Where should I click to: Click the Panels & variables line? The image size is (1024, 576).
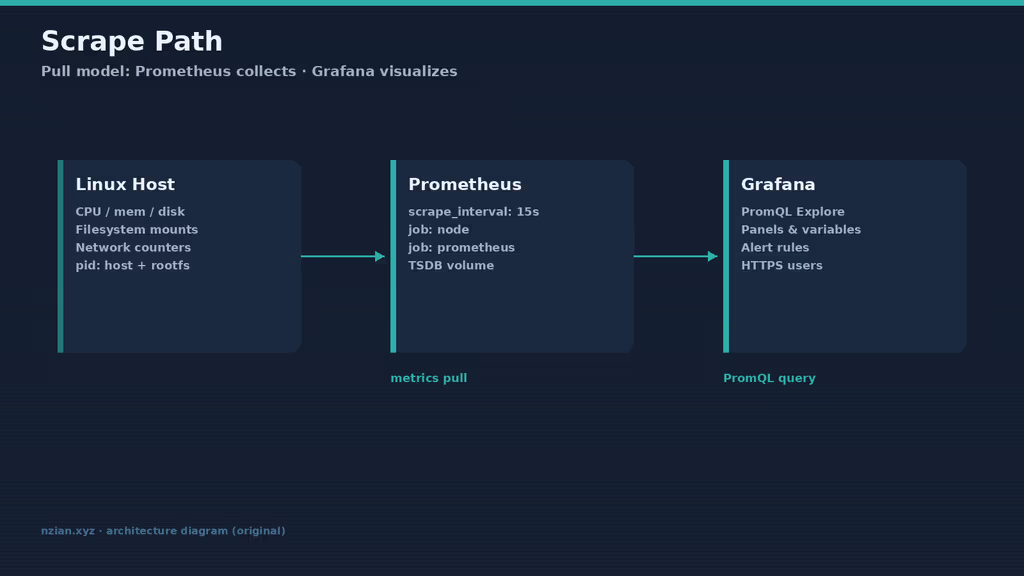pos(801,229)
